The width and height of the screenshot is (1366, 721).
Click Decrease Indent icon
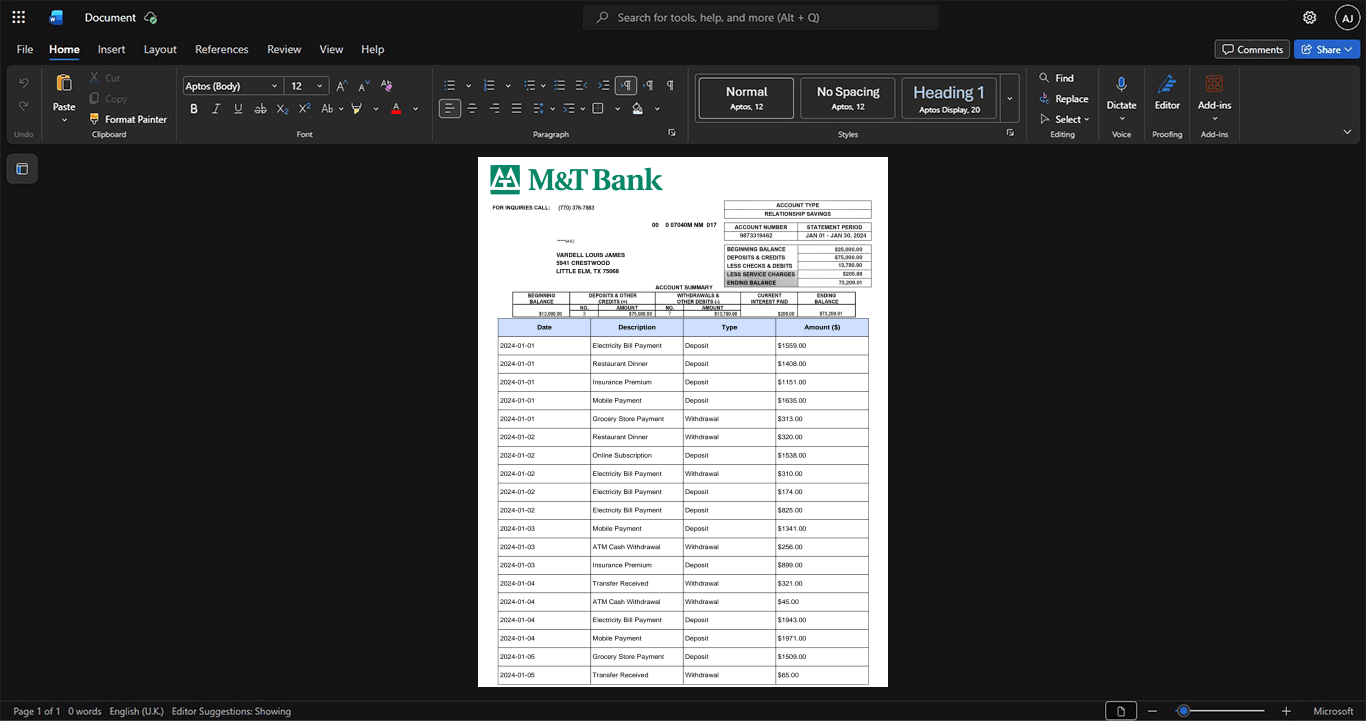[x=582, y=86]
